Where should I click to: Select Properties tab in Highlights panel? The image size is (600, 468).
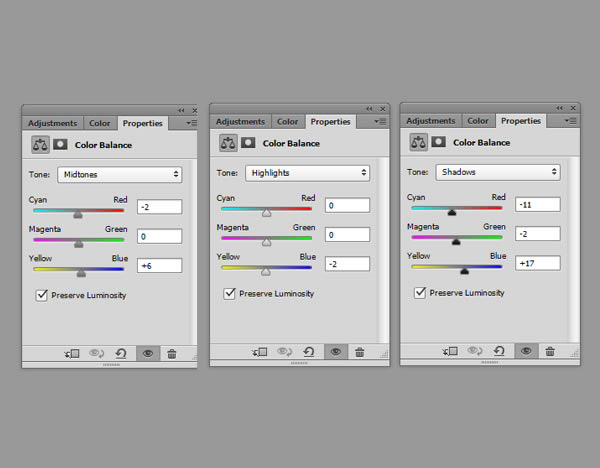coord(331,122)
